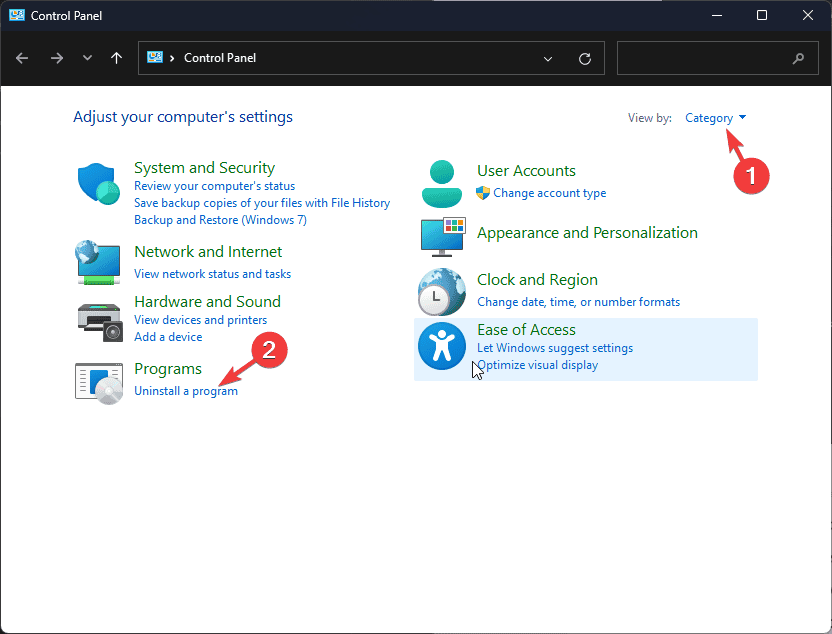Click View network status and tasks

212,274
